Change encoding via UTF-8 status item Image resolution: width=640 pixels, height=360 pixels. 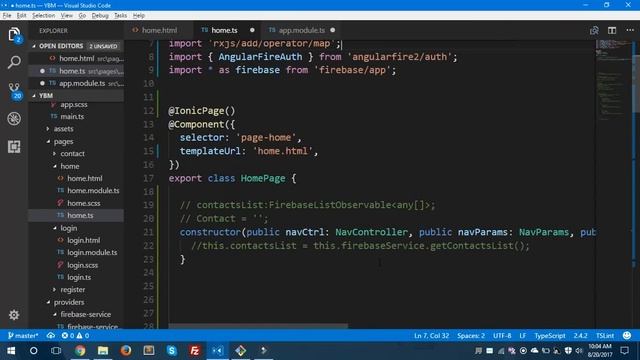[502, 336]
